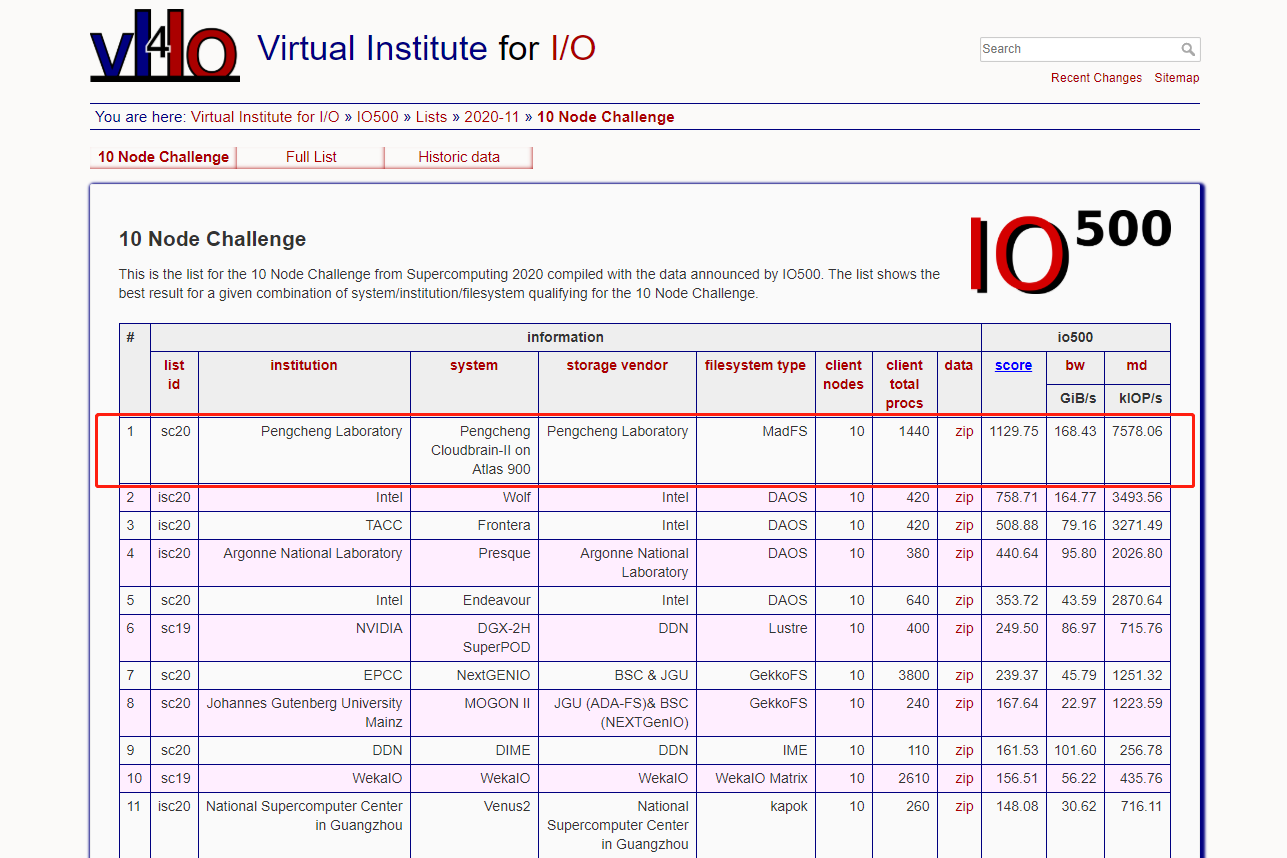Go to Lists in breadcrumb

[x=431, y=117]
